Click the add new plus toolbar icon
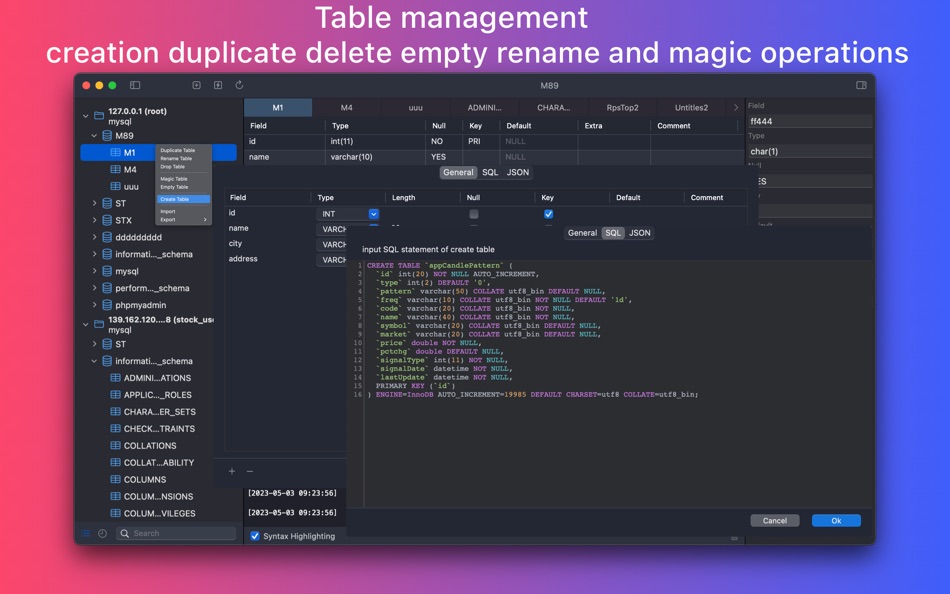Image resolution: width=950 pixels, height=594 pixels. tap(197, 86)
